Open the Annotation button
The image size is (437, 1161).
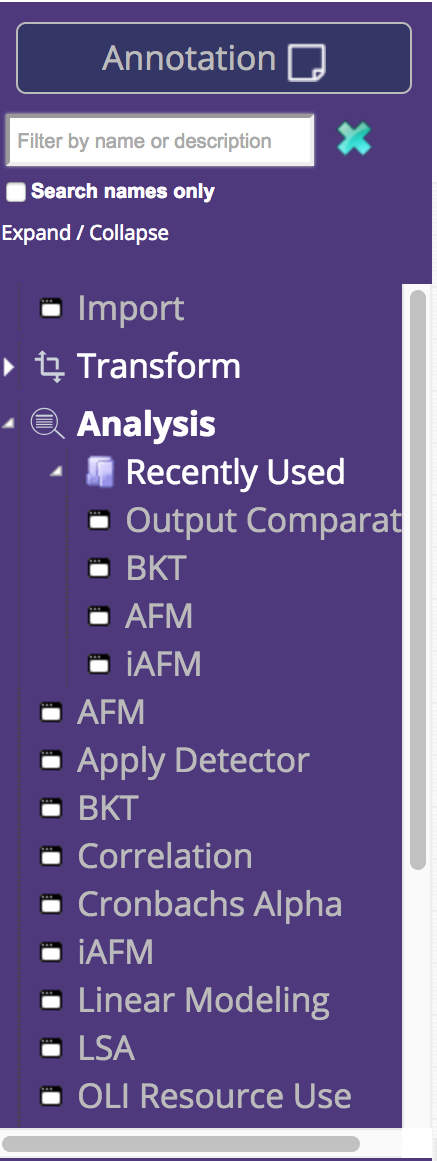coord(214,58)
